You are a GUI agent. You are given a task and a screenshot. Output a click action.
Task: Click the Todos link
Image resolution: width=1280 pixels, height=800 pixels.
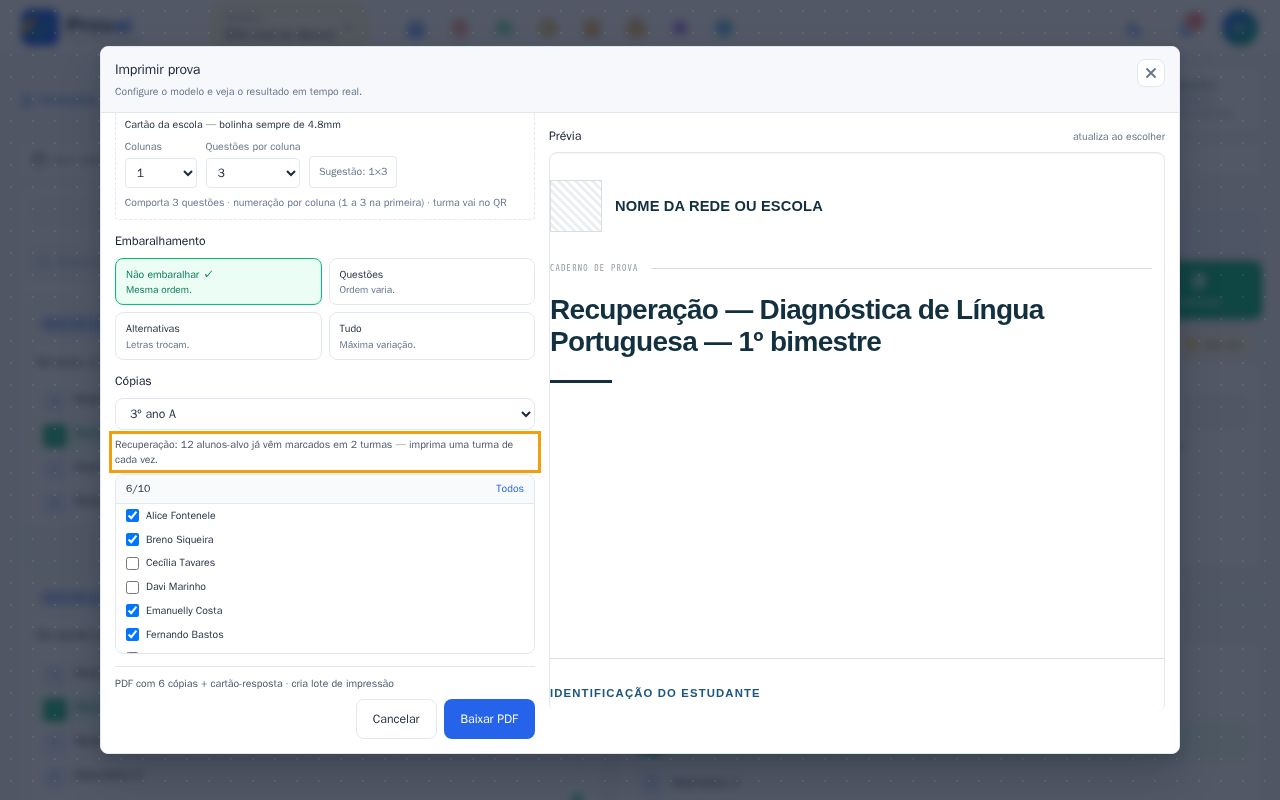click(510, 489)
